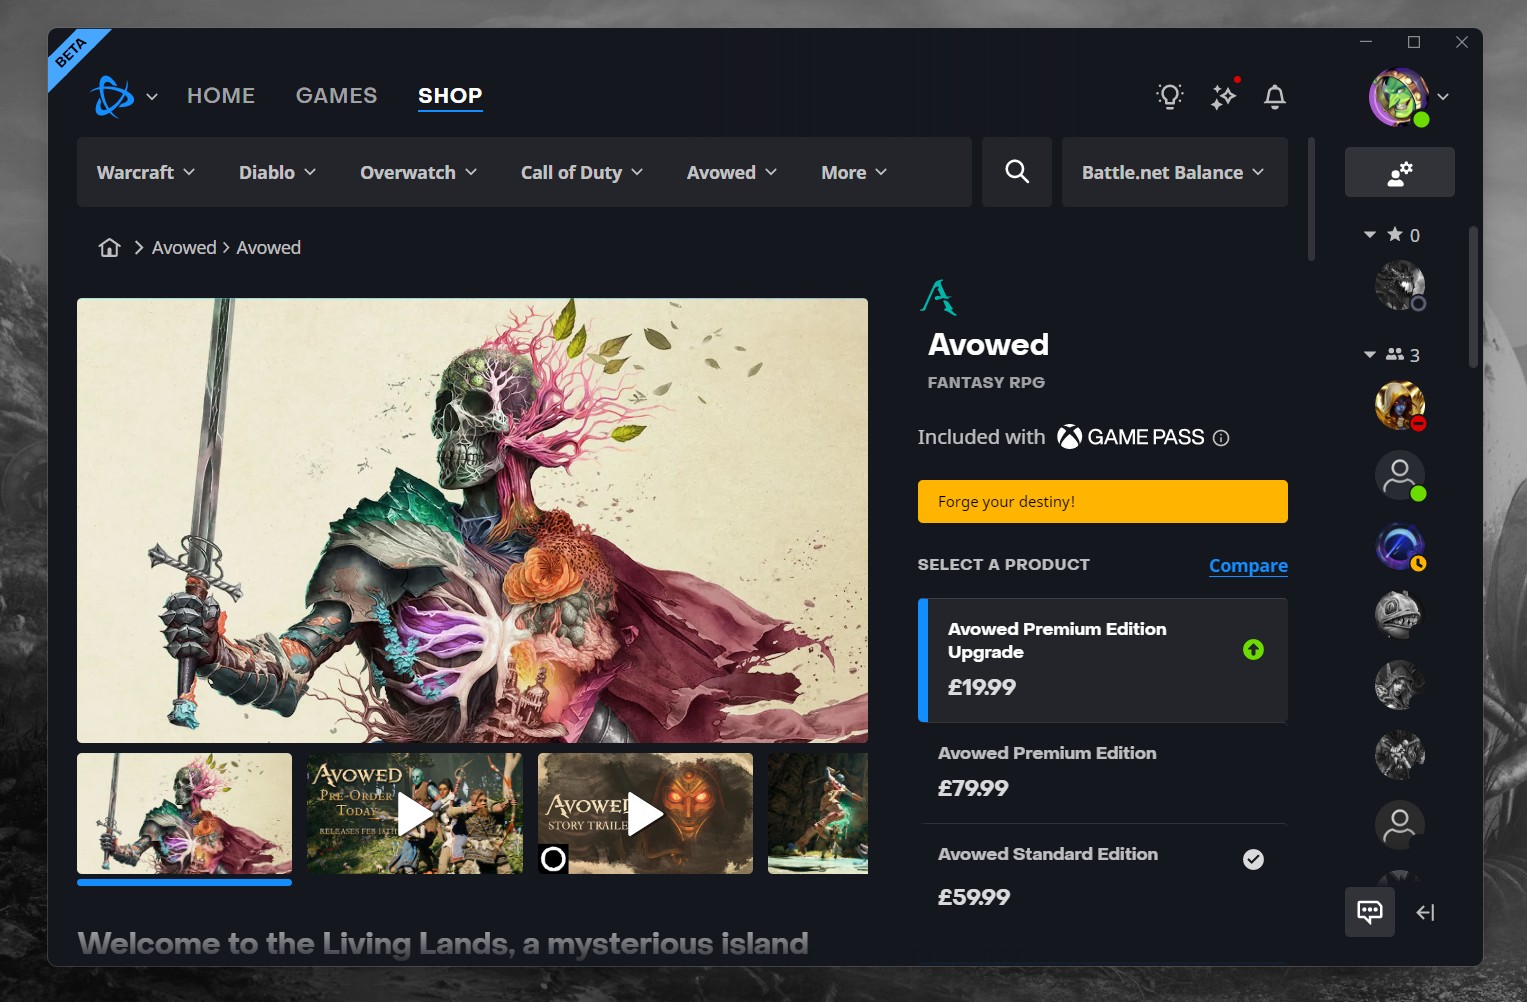Screen dimensions: 1527x1002
Task: Click the Avowed game title heading
Action: pyautogui.click(x=988, y=345)
